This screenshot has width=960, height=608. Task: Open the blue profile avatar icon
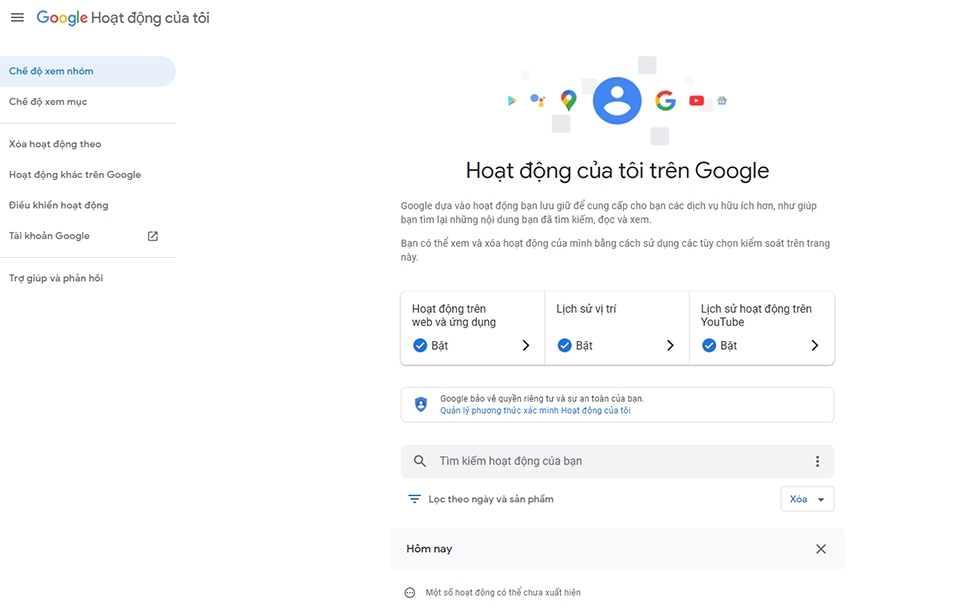pyautogui.click(x=616, y=100)
